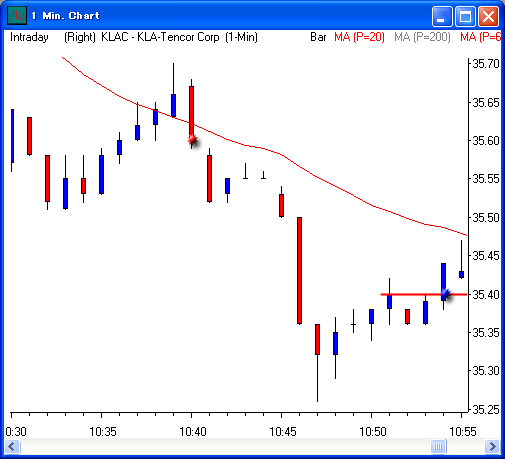Click the right scroll arrow on horizontal scrollbar

pos(492,446)
